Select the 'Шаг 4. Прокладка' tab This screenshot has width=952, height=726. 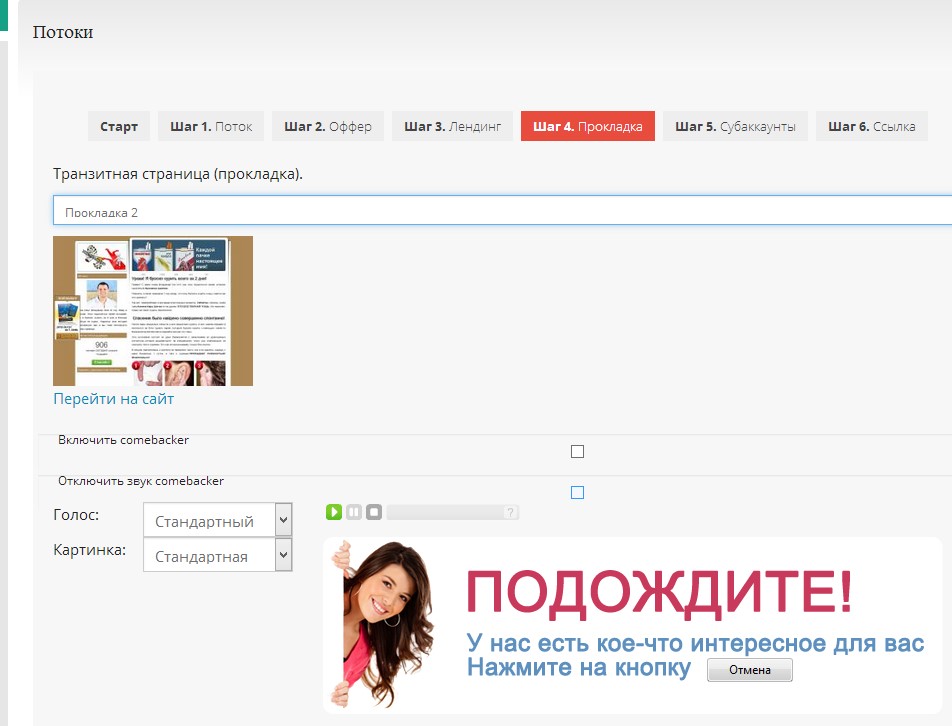click(x=588, y=126)
